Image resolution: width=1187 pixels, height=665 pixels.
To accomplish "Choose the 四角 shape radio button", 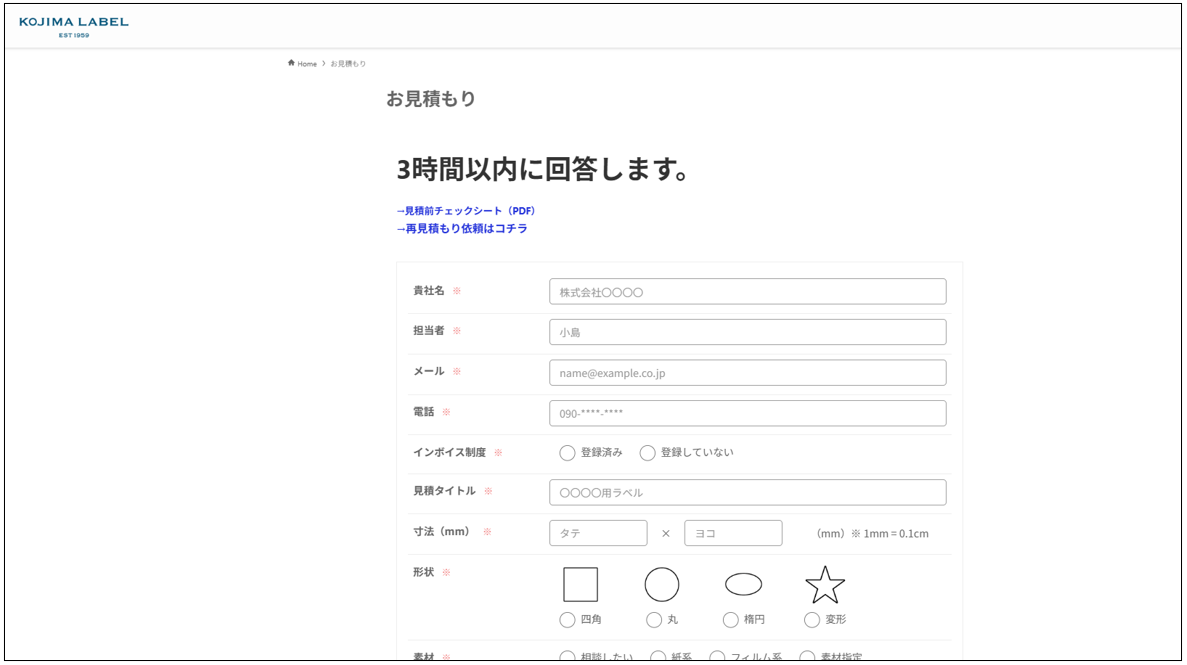I will pos(568,620).
